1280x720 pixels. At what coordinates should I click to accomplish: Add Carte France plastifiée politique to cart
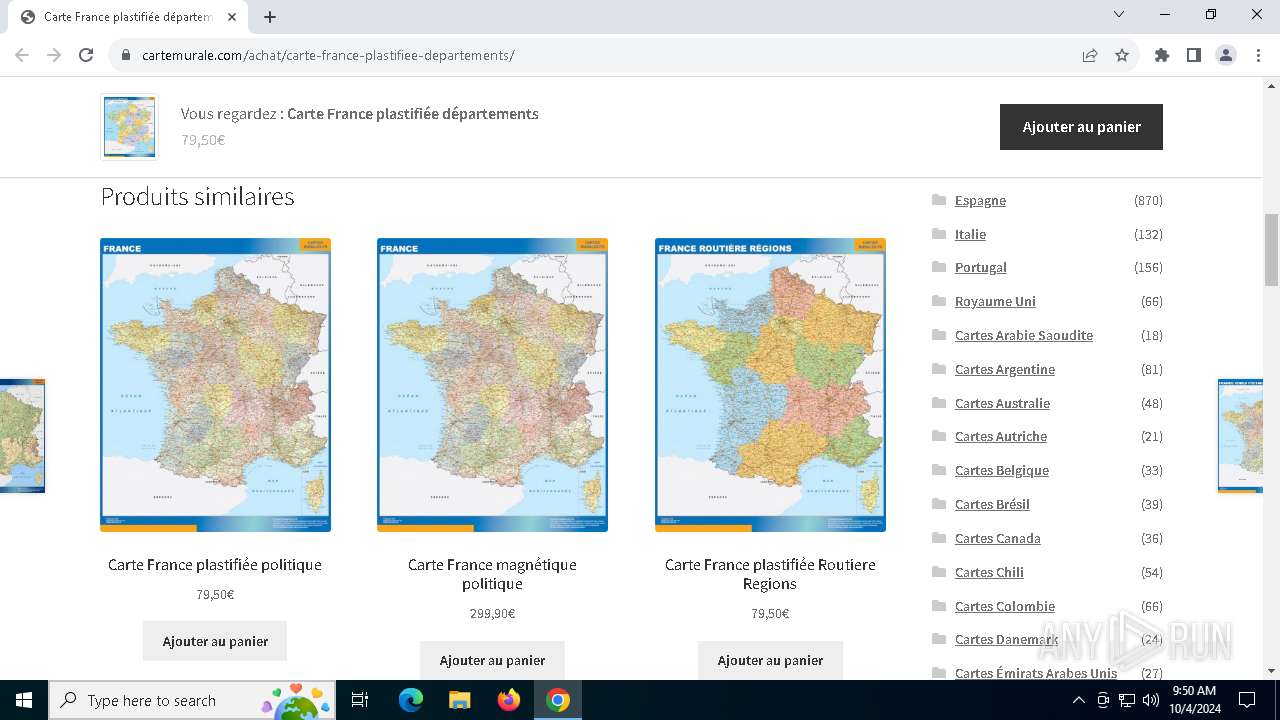pos(215,641)
